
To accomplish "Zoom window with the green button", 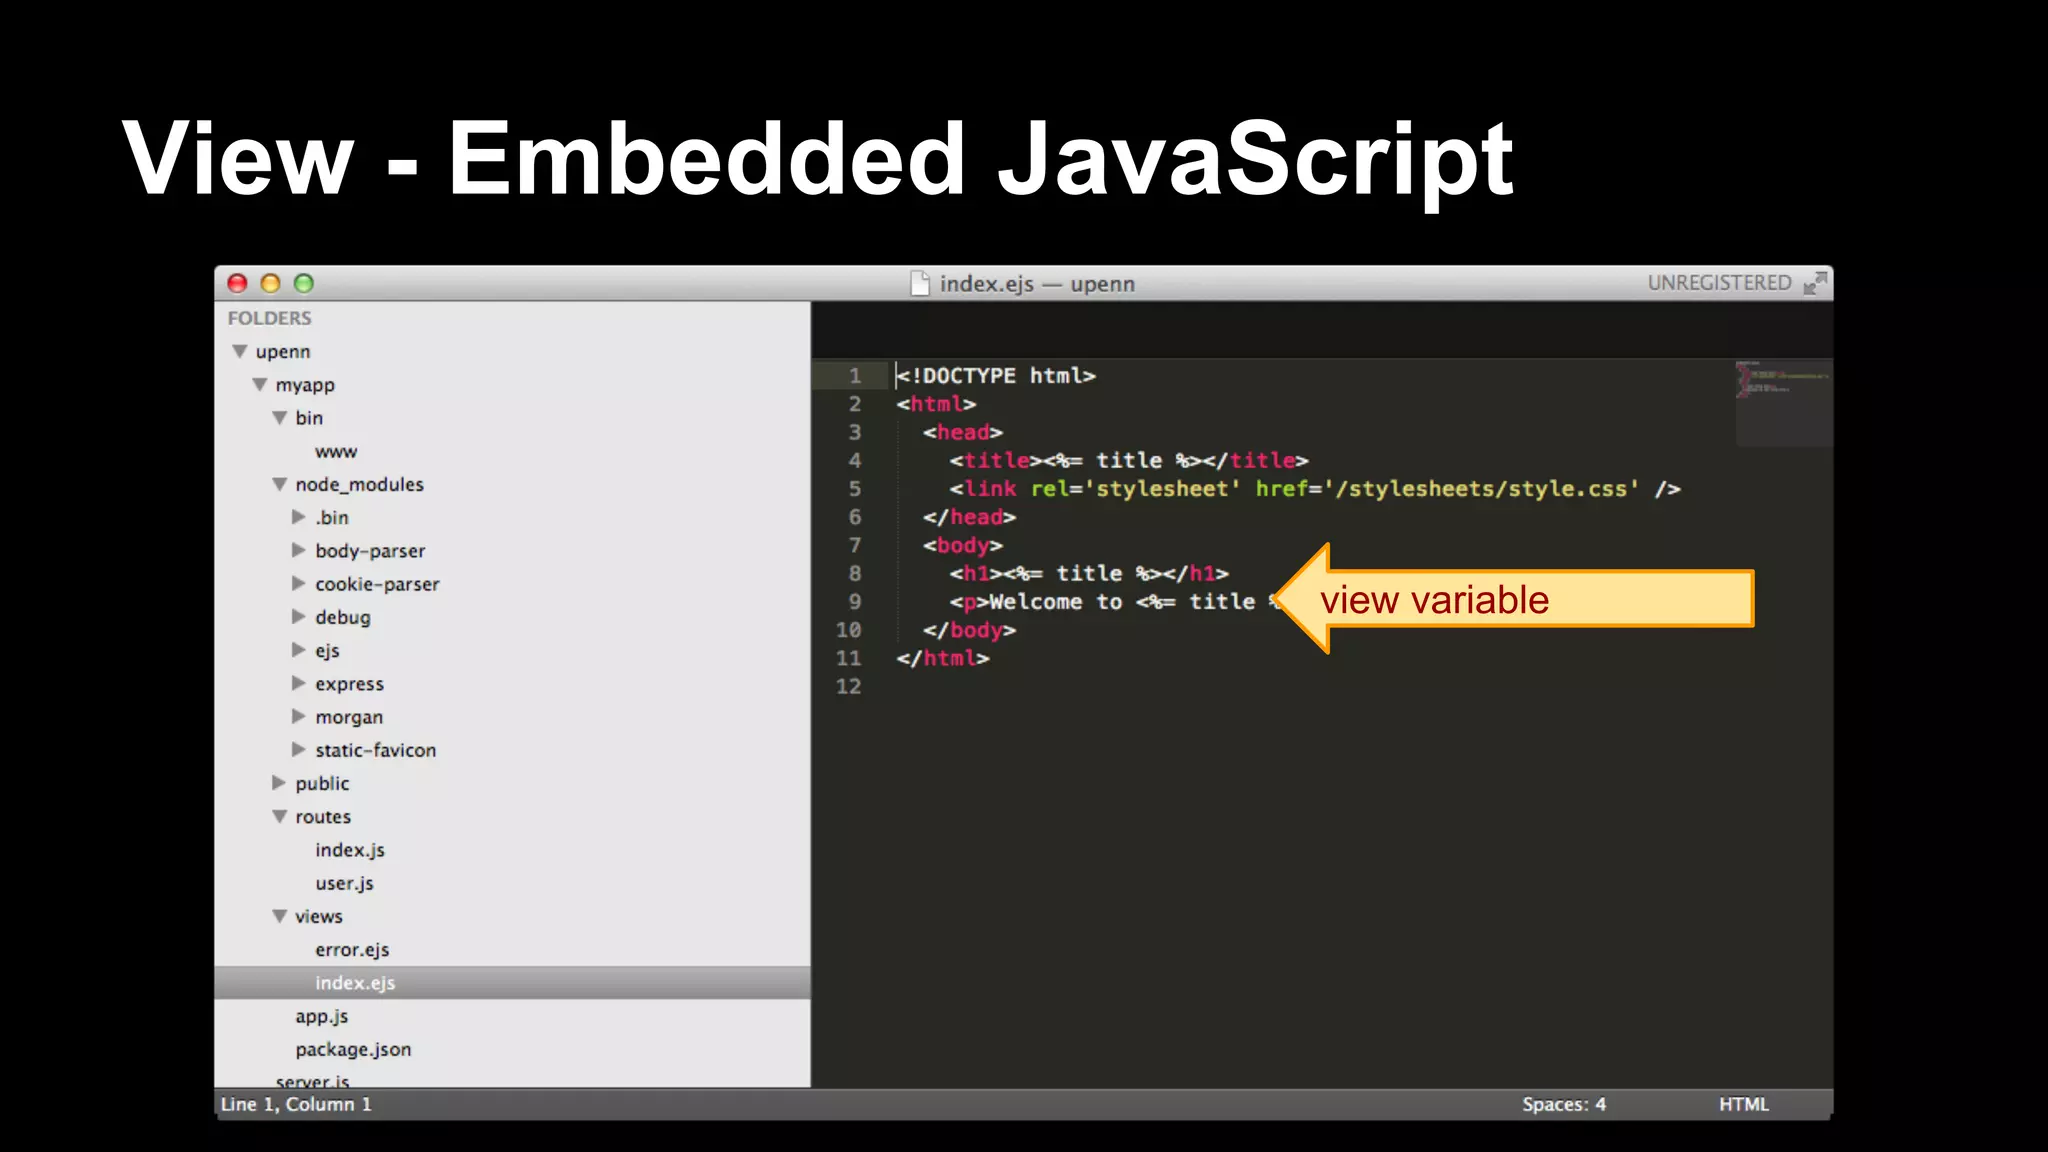I will click(304, 283).
